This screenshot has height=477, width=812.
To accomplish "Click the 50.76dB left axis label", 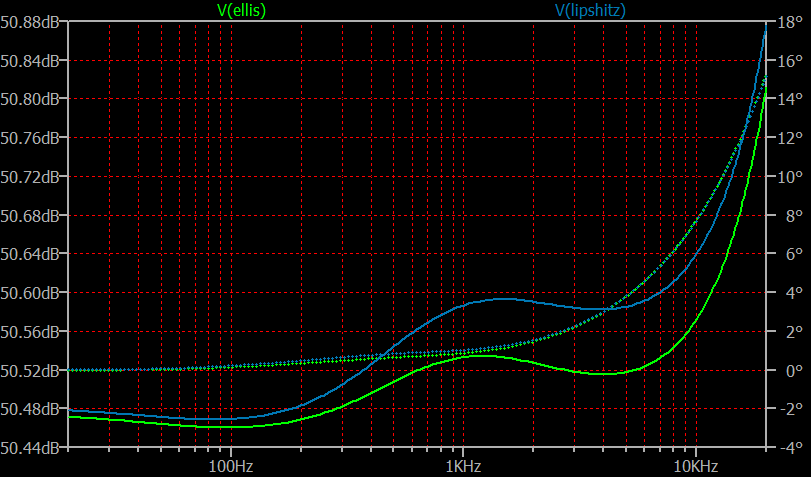I will (x=29, y=138).
